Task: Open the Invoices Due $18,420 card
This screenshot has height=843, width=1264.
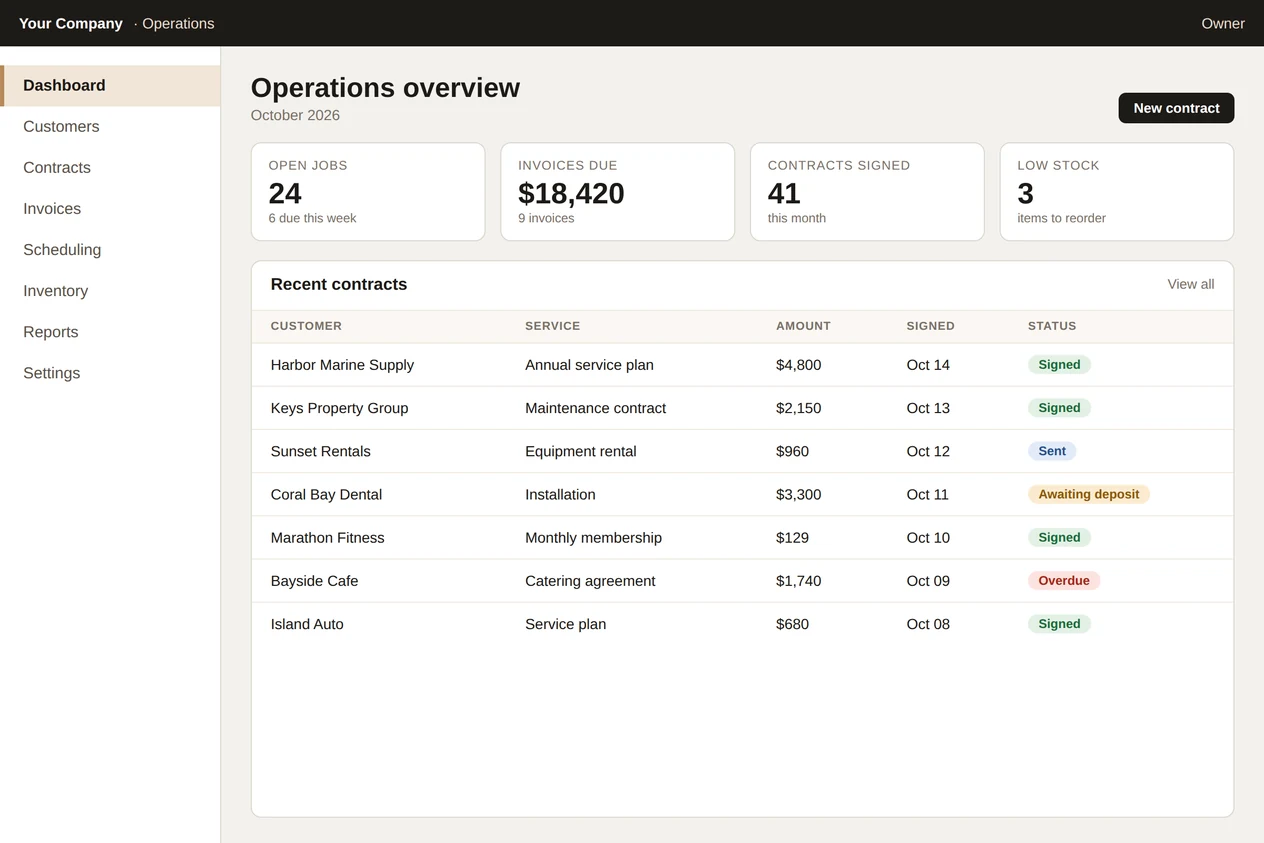Action: tap(618, 192)
